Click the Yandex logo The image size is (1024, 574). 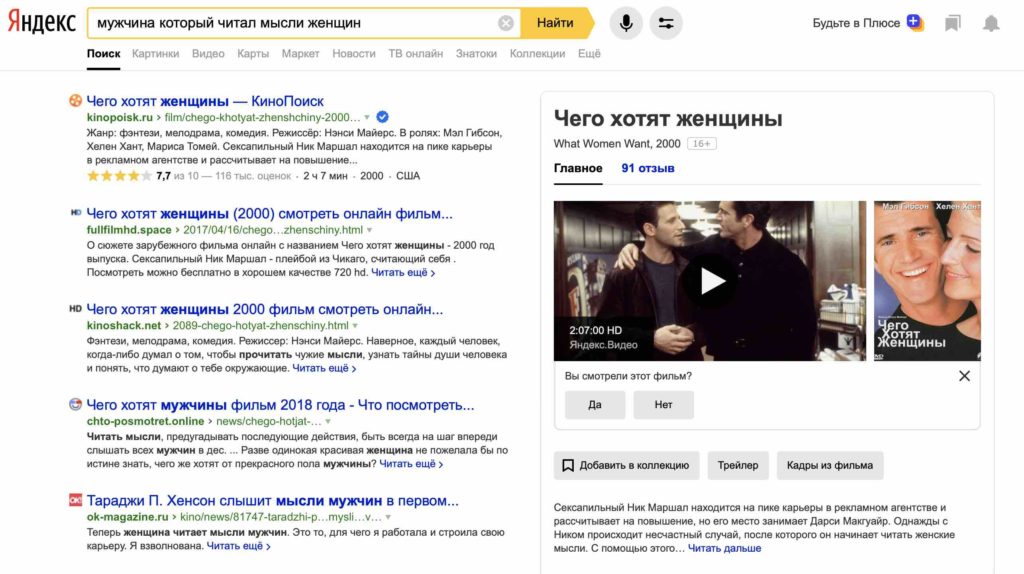pyautogui.click(x=42, y=22)
